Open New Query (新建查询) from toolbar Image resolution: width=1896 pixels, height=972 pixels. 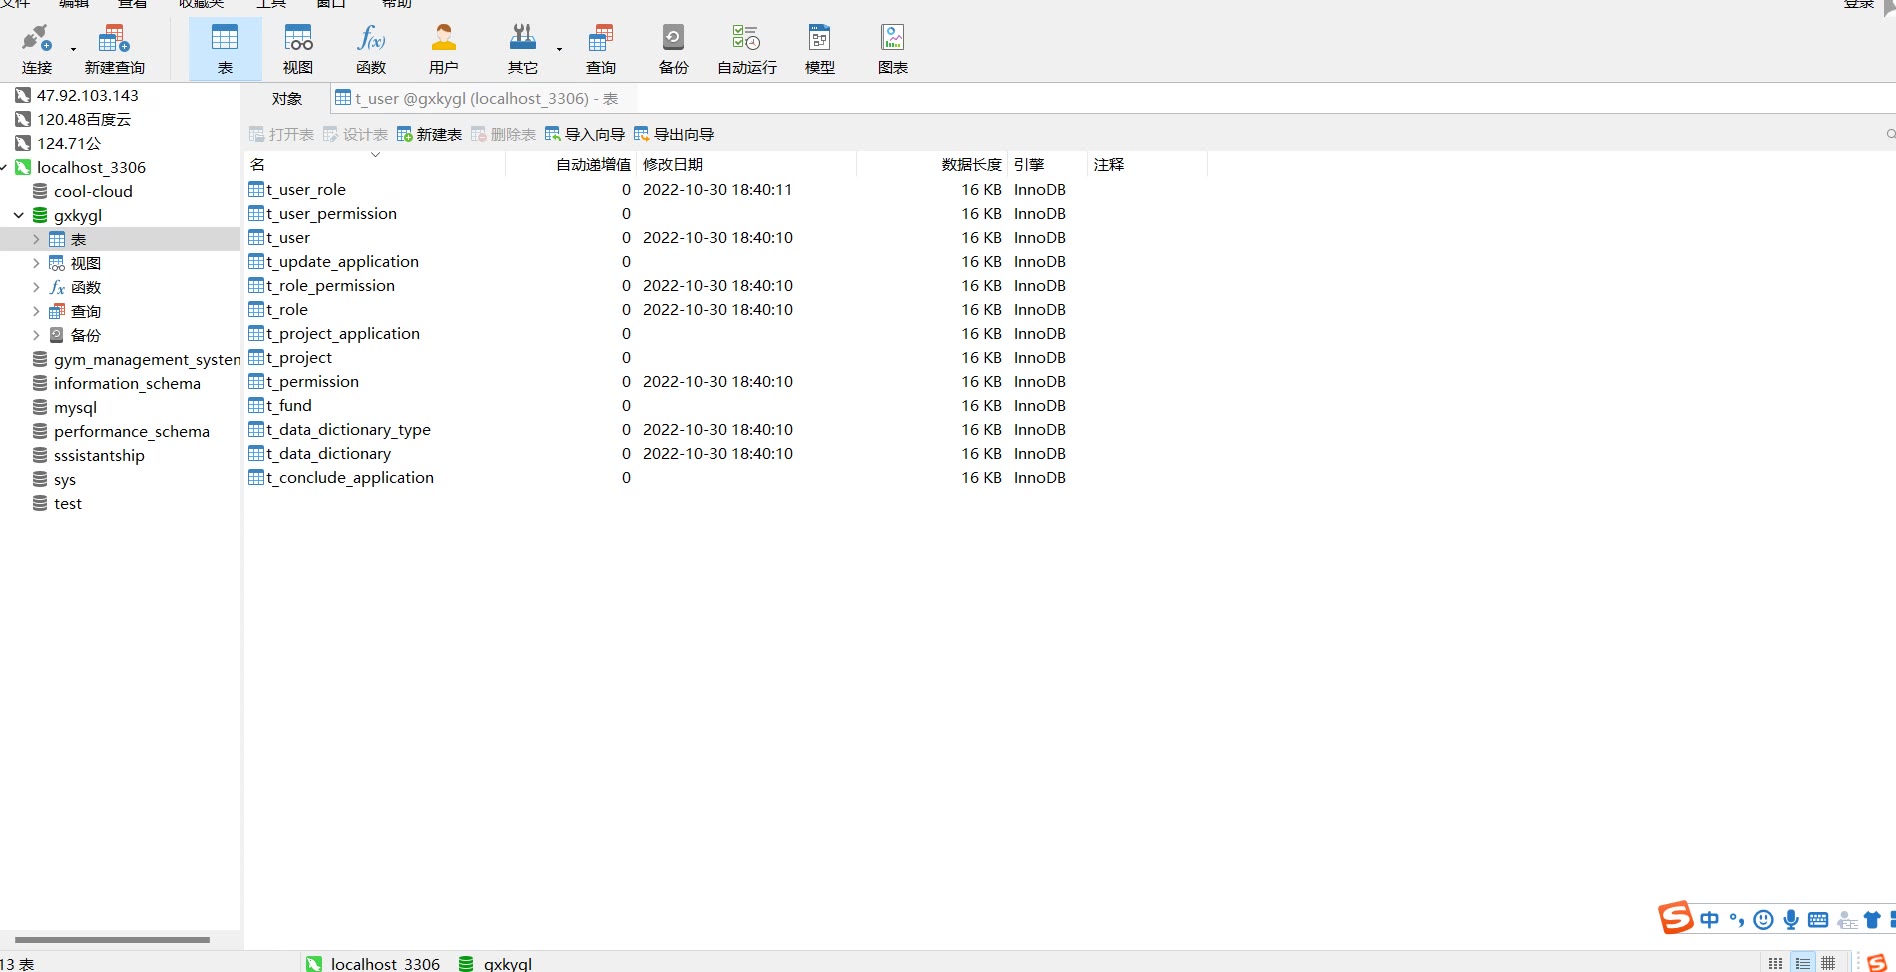[x=114, y=49]
